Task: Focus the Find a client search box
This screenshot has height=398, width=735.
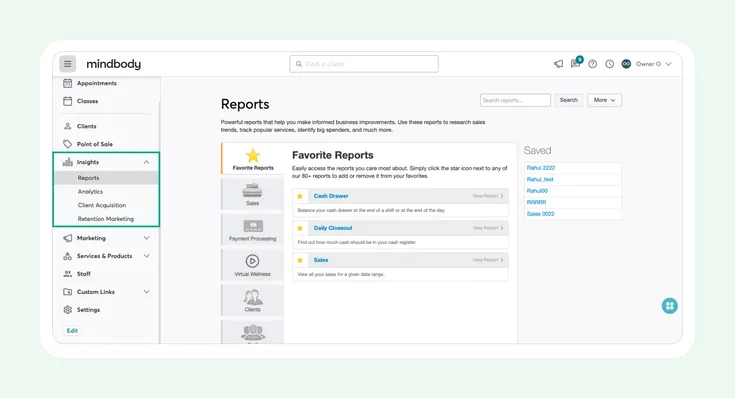Action: coord(364,64)
